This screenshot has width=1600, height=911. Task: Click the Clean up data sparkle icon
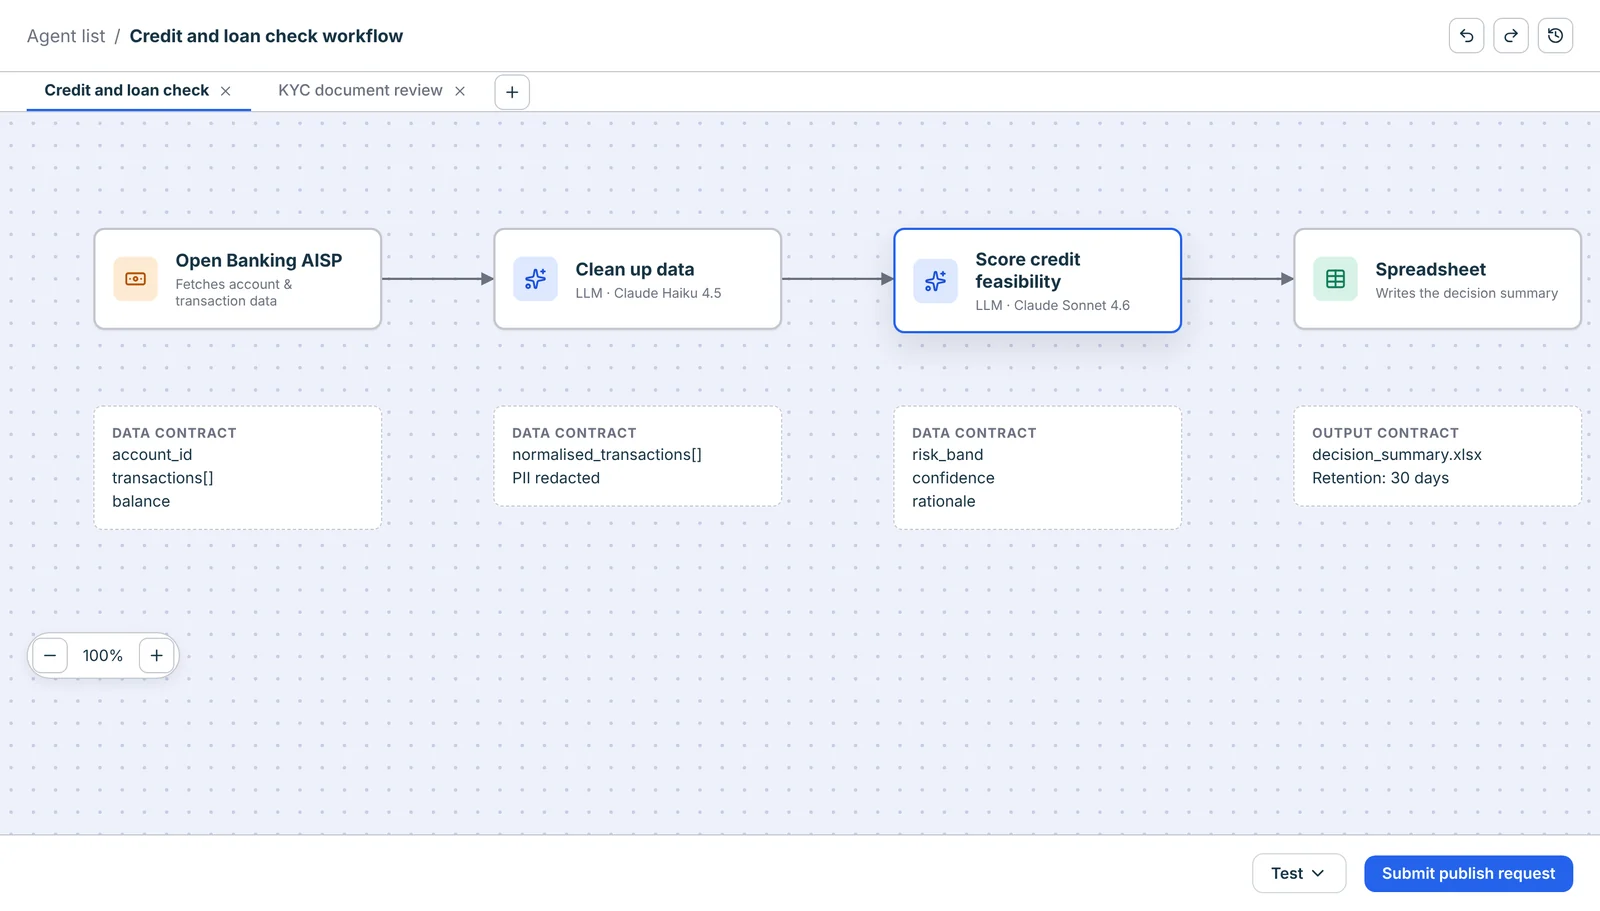pos(536,279)
